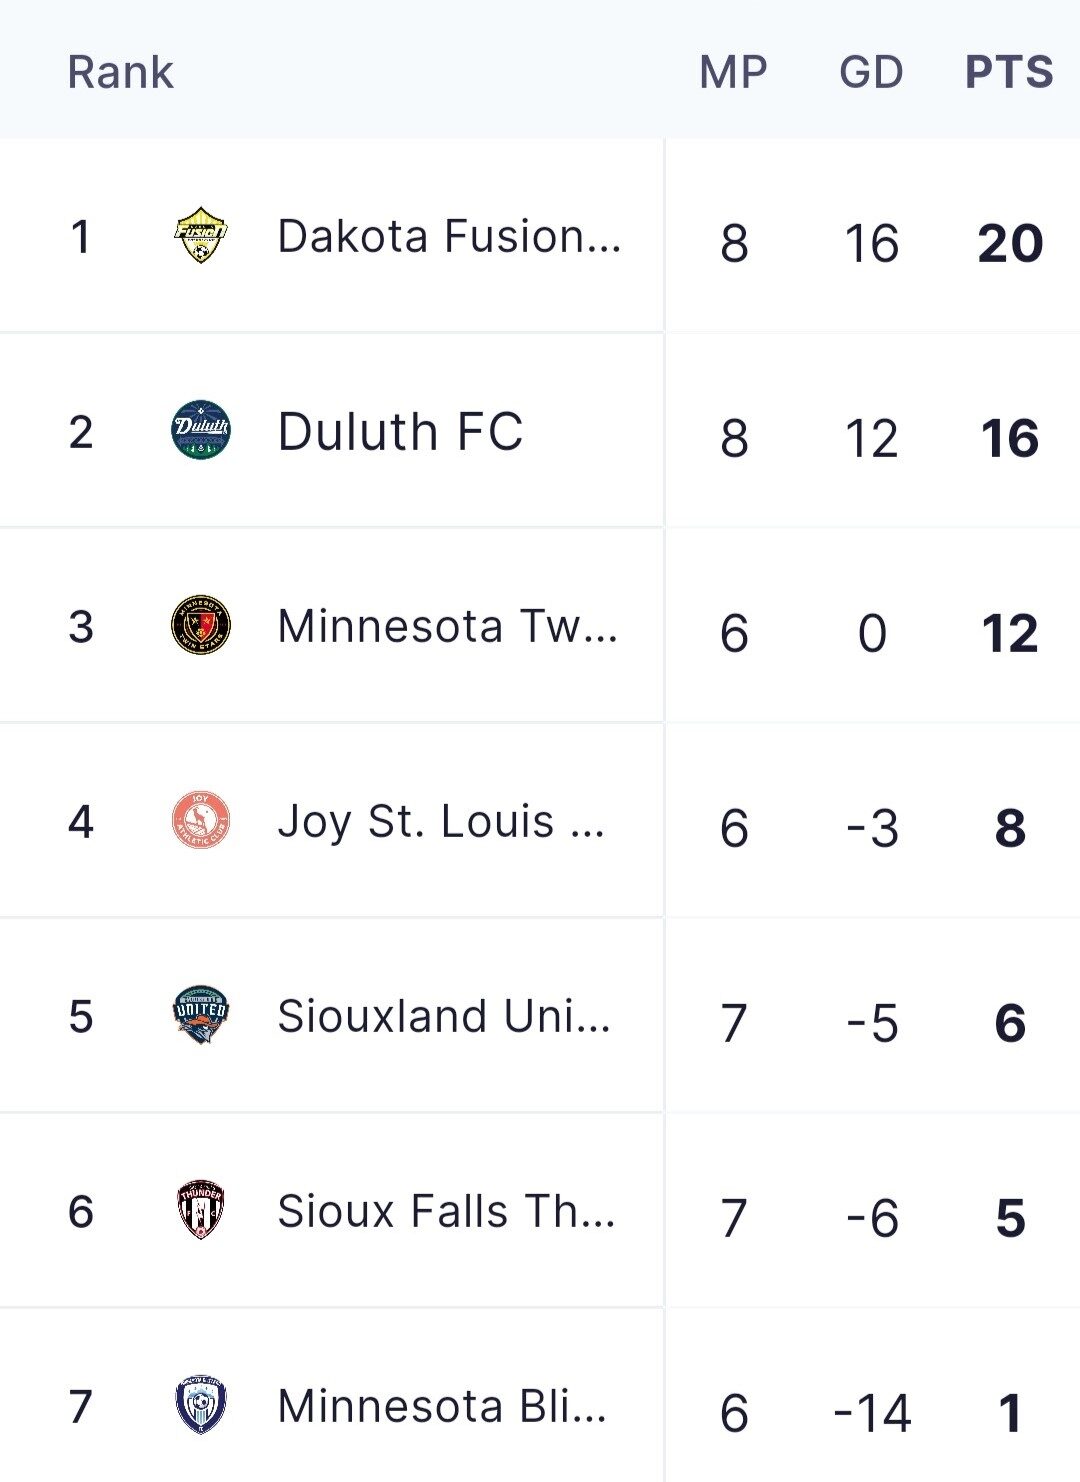Image resolution: width=1080 pixels, height=1482 pixels.
Task: Click the Siouxland United shield icon
Action: click(x=201, y=1016)
